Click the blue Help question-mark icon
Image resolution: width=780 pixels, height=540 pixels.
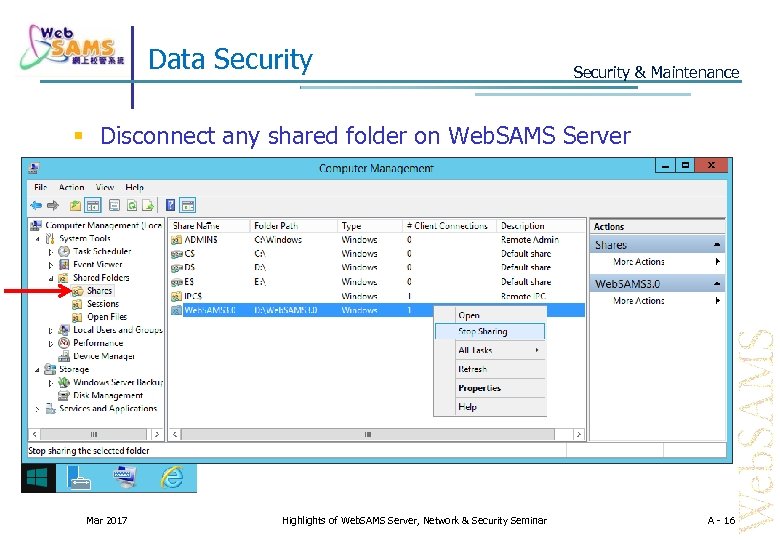click(x=171, y=205)
